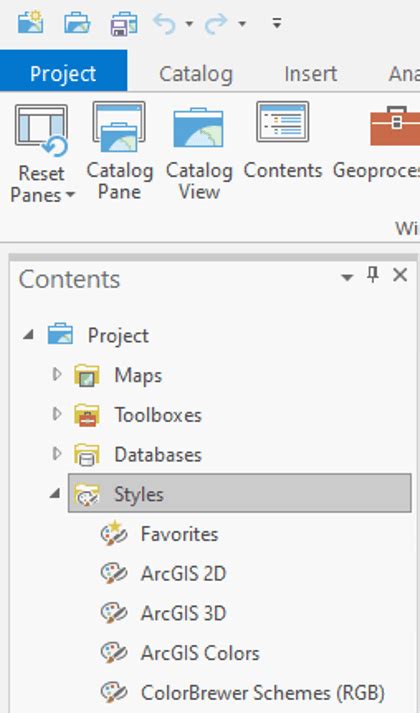Screen dimensions: 420x713
Task: Open the Reset Panes menu button
Action: pyautogui.click(x=41, y=154)
